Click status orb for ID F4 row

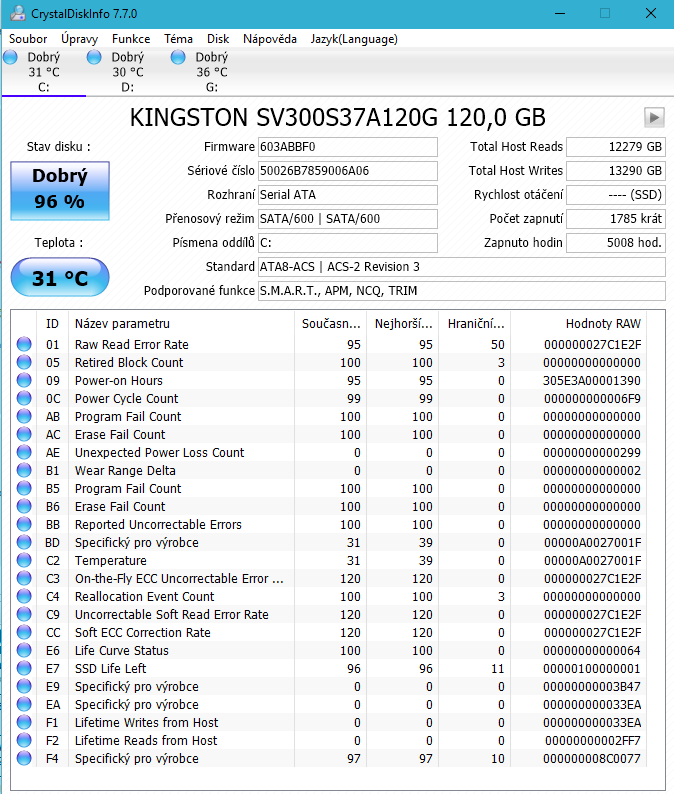[24, 759]
